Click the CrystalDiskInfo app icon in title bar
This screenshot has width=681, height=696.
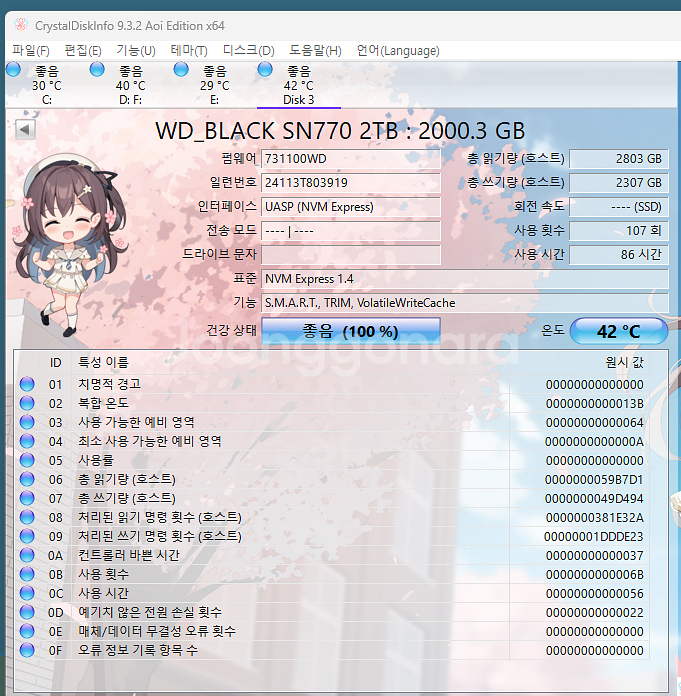(20, 25)
